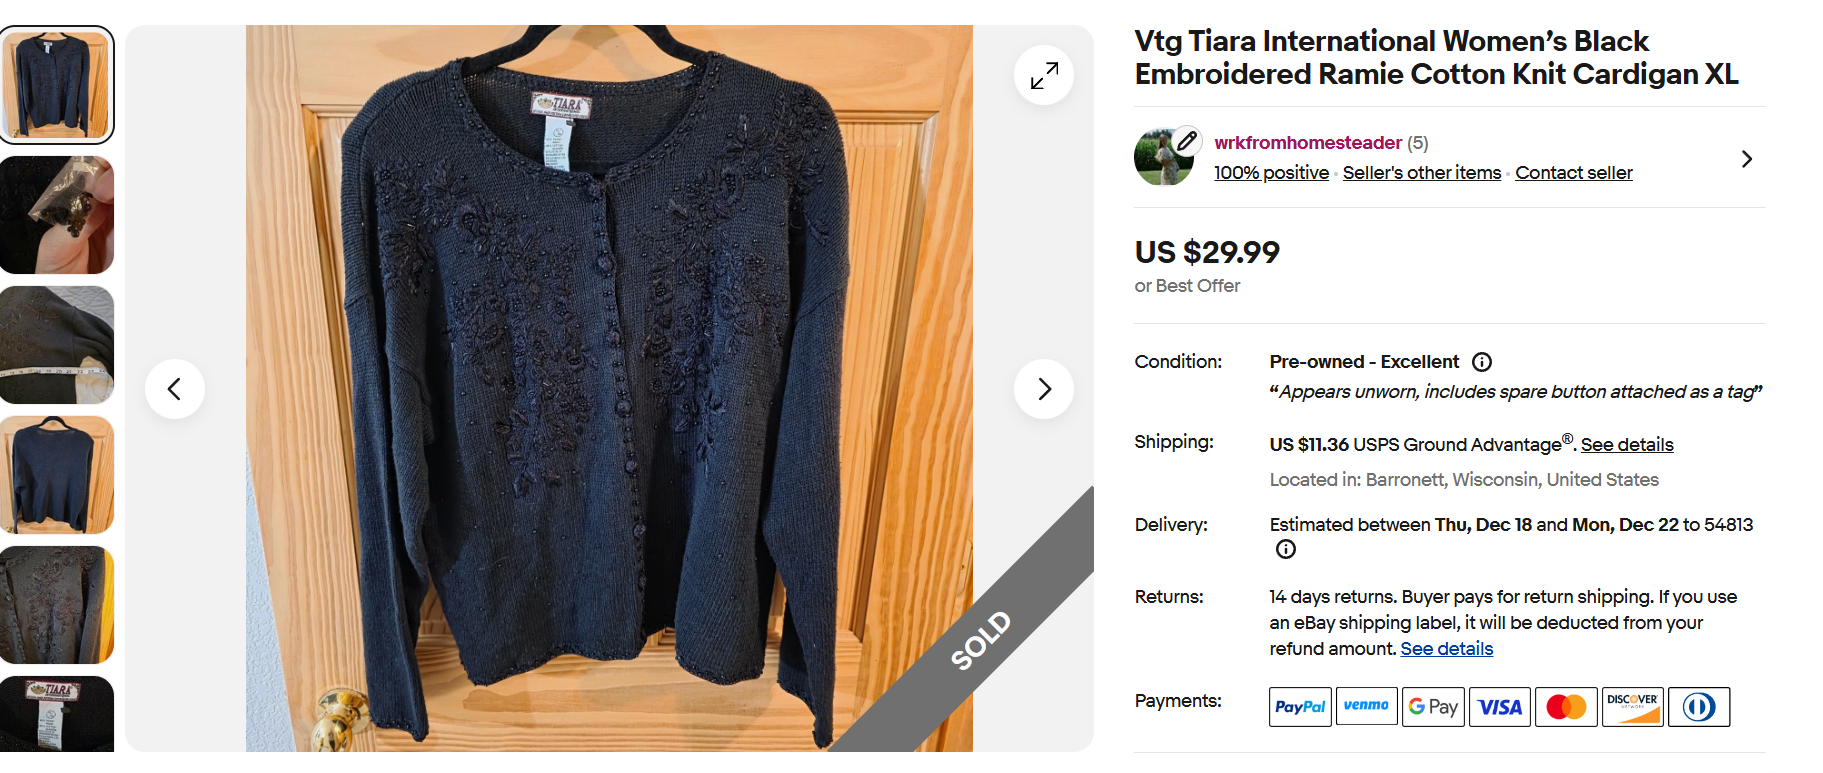Go to previous product image
The width and height of the screenshot is (1823, 773).
click(175, 389)
